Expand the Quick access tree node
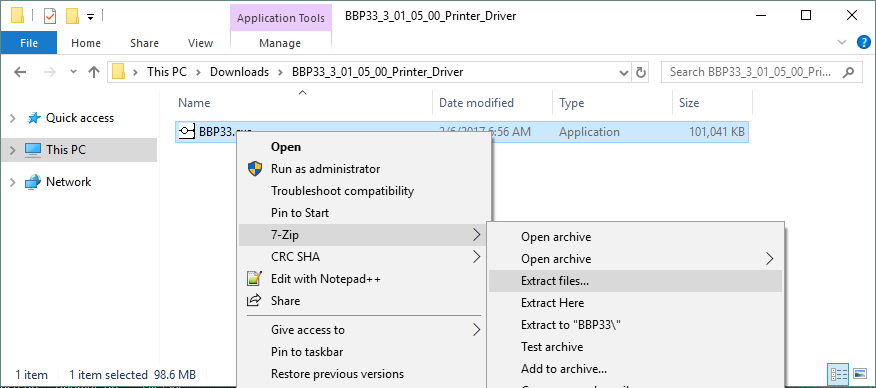Image resolution: width=876 pixels, height=388 pixels. coord(12,118)
